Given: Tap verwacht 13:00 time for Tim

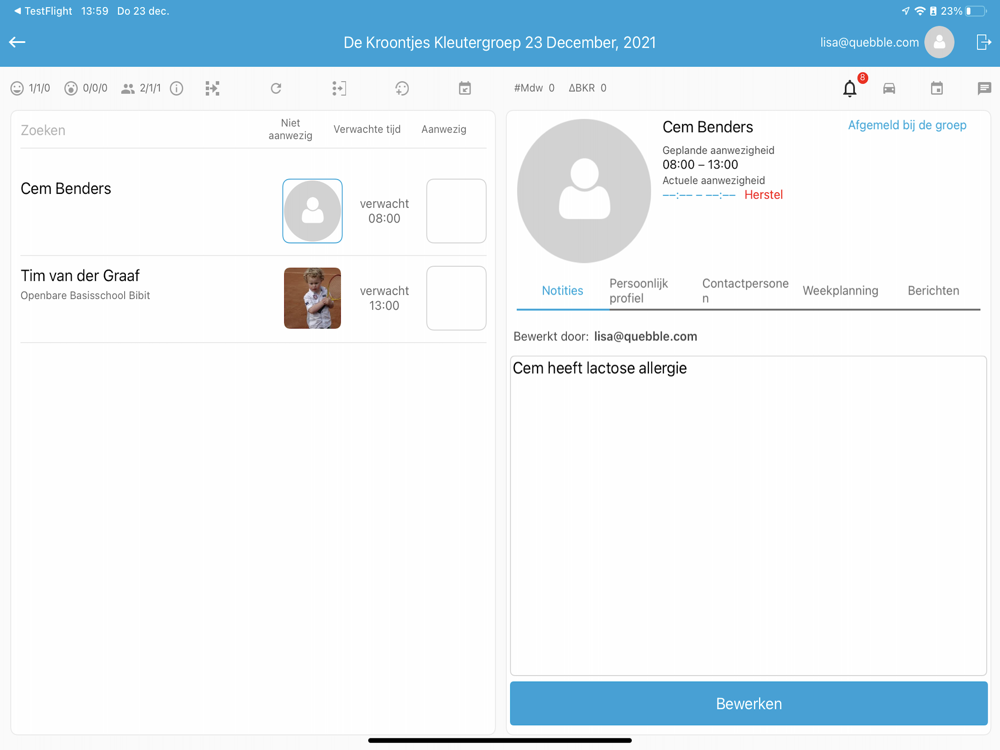Looking at the screenshot, I should pos(384,298).
